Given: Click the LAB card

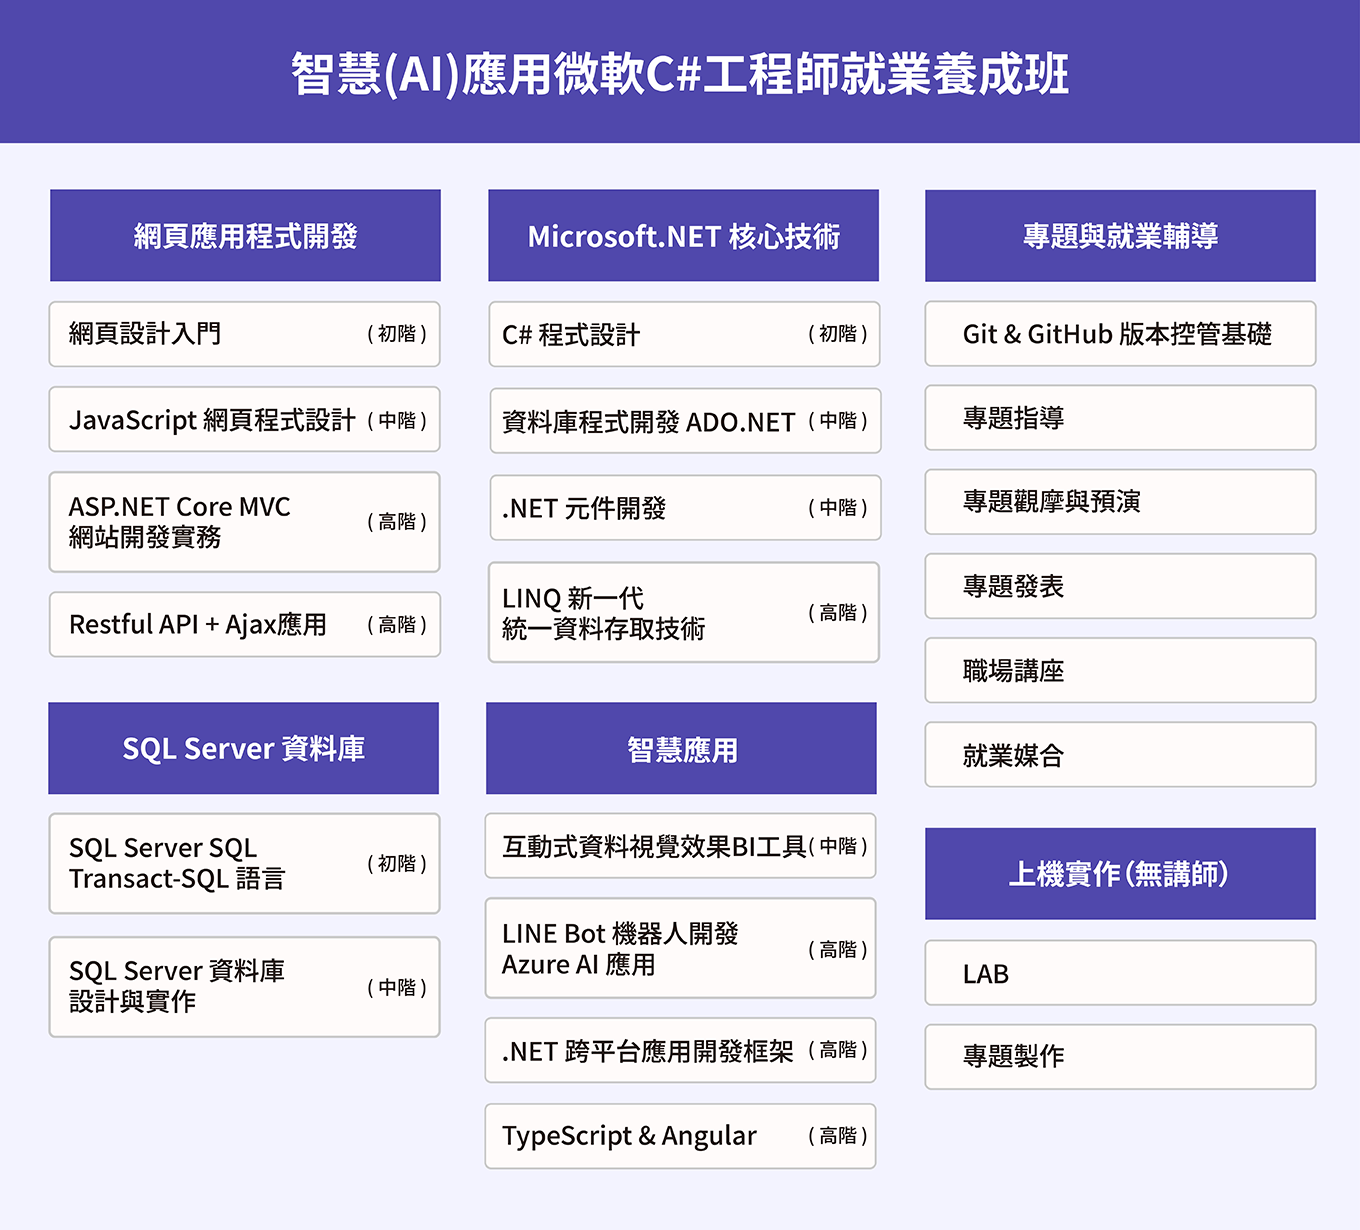Looking at the screenshot, I should point(1120,973).
